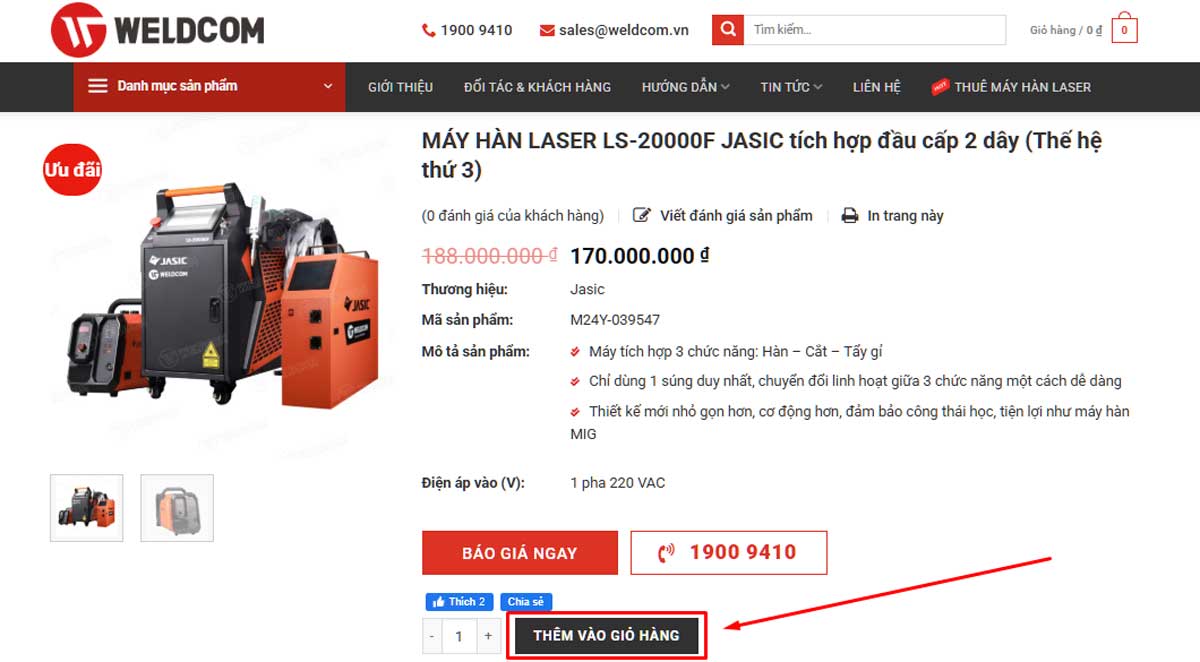Click the Weldcom logo
1200x662 pixels.
click(157, 30)
